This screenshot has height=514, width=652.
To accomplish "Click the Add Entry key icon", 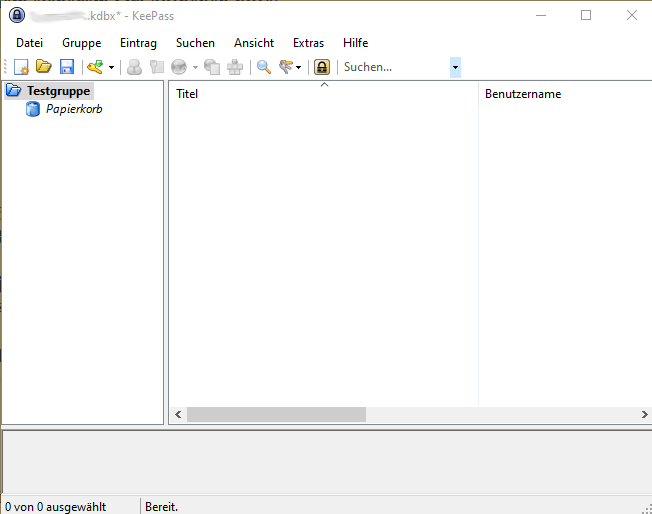I will point(95,67).
